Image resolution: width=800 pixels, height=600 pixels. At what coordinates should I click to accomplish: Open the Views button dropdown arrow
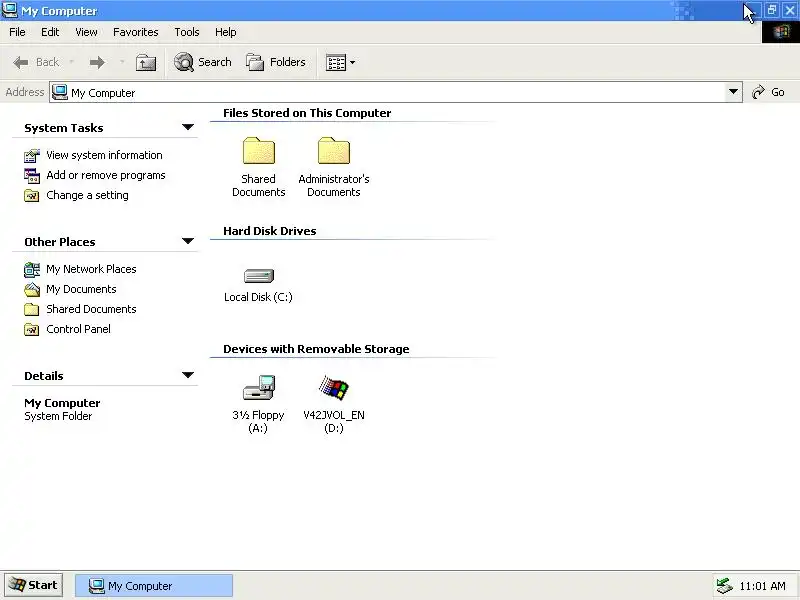[353, 63]
